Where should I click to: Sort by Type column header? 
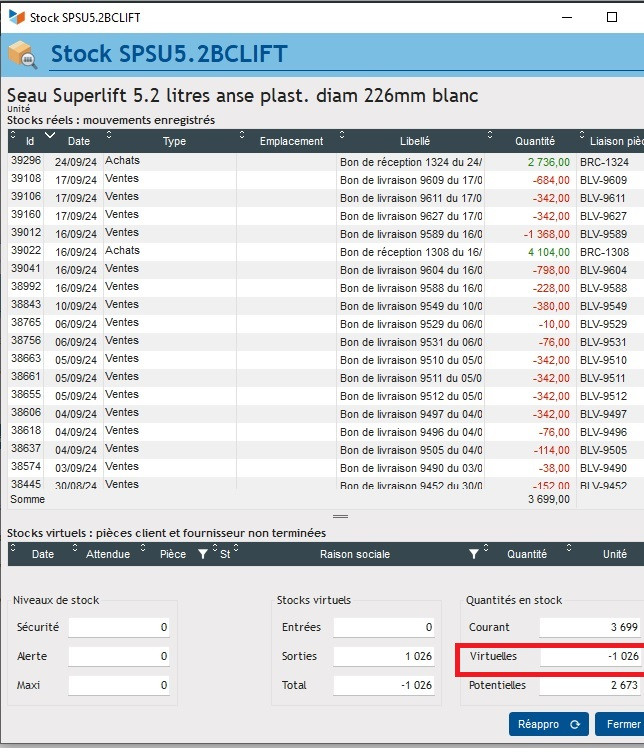(174, 141)
